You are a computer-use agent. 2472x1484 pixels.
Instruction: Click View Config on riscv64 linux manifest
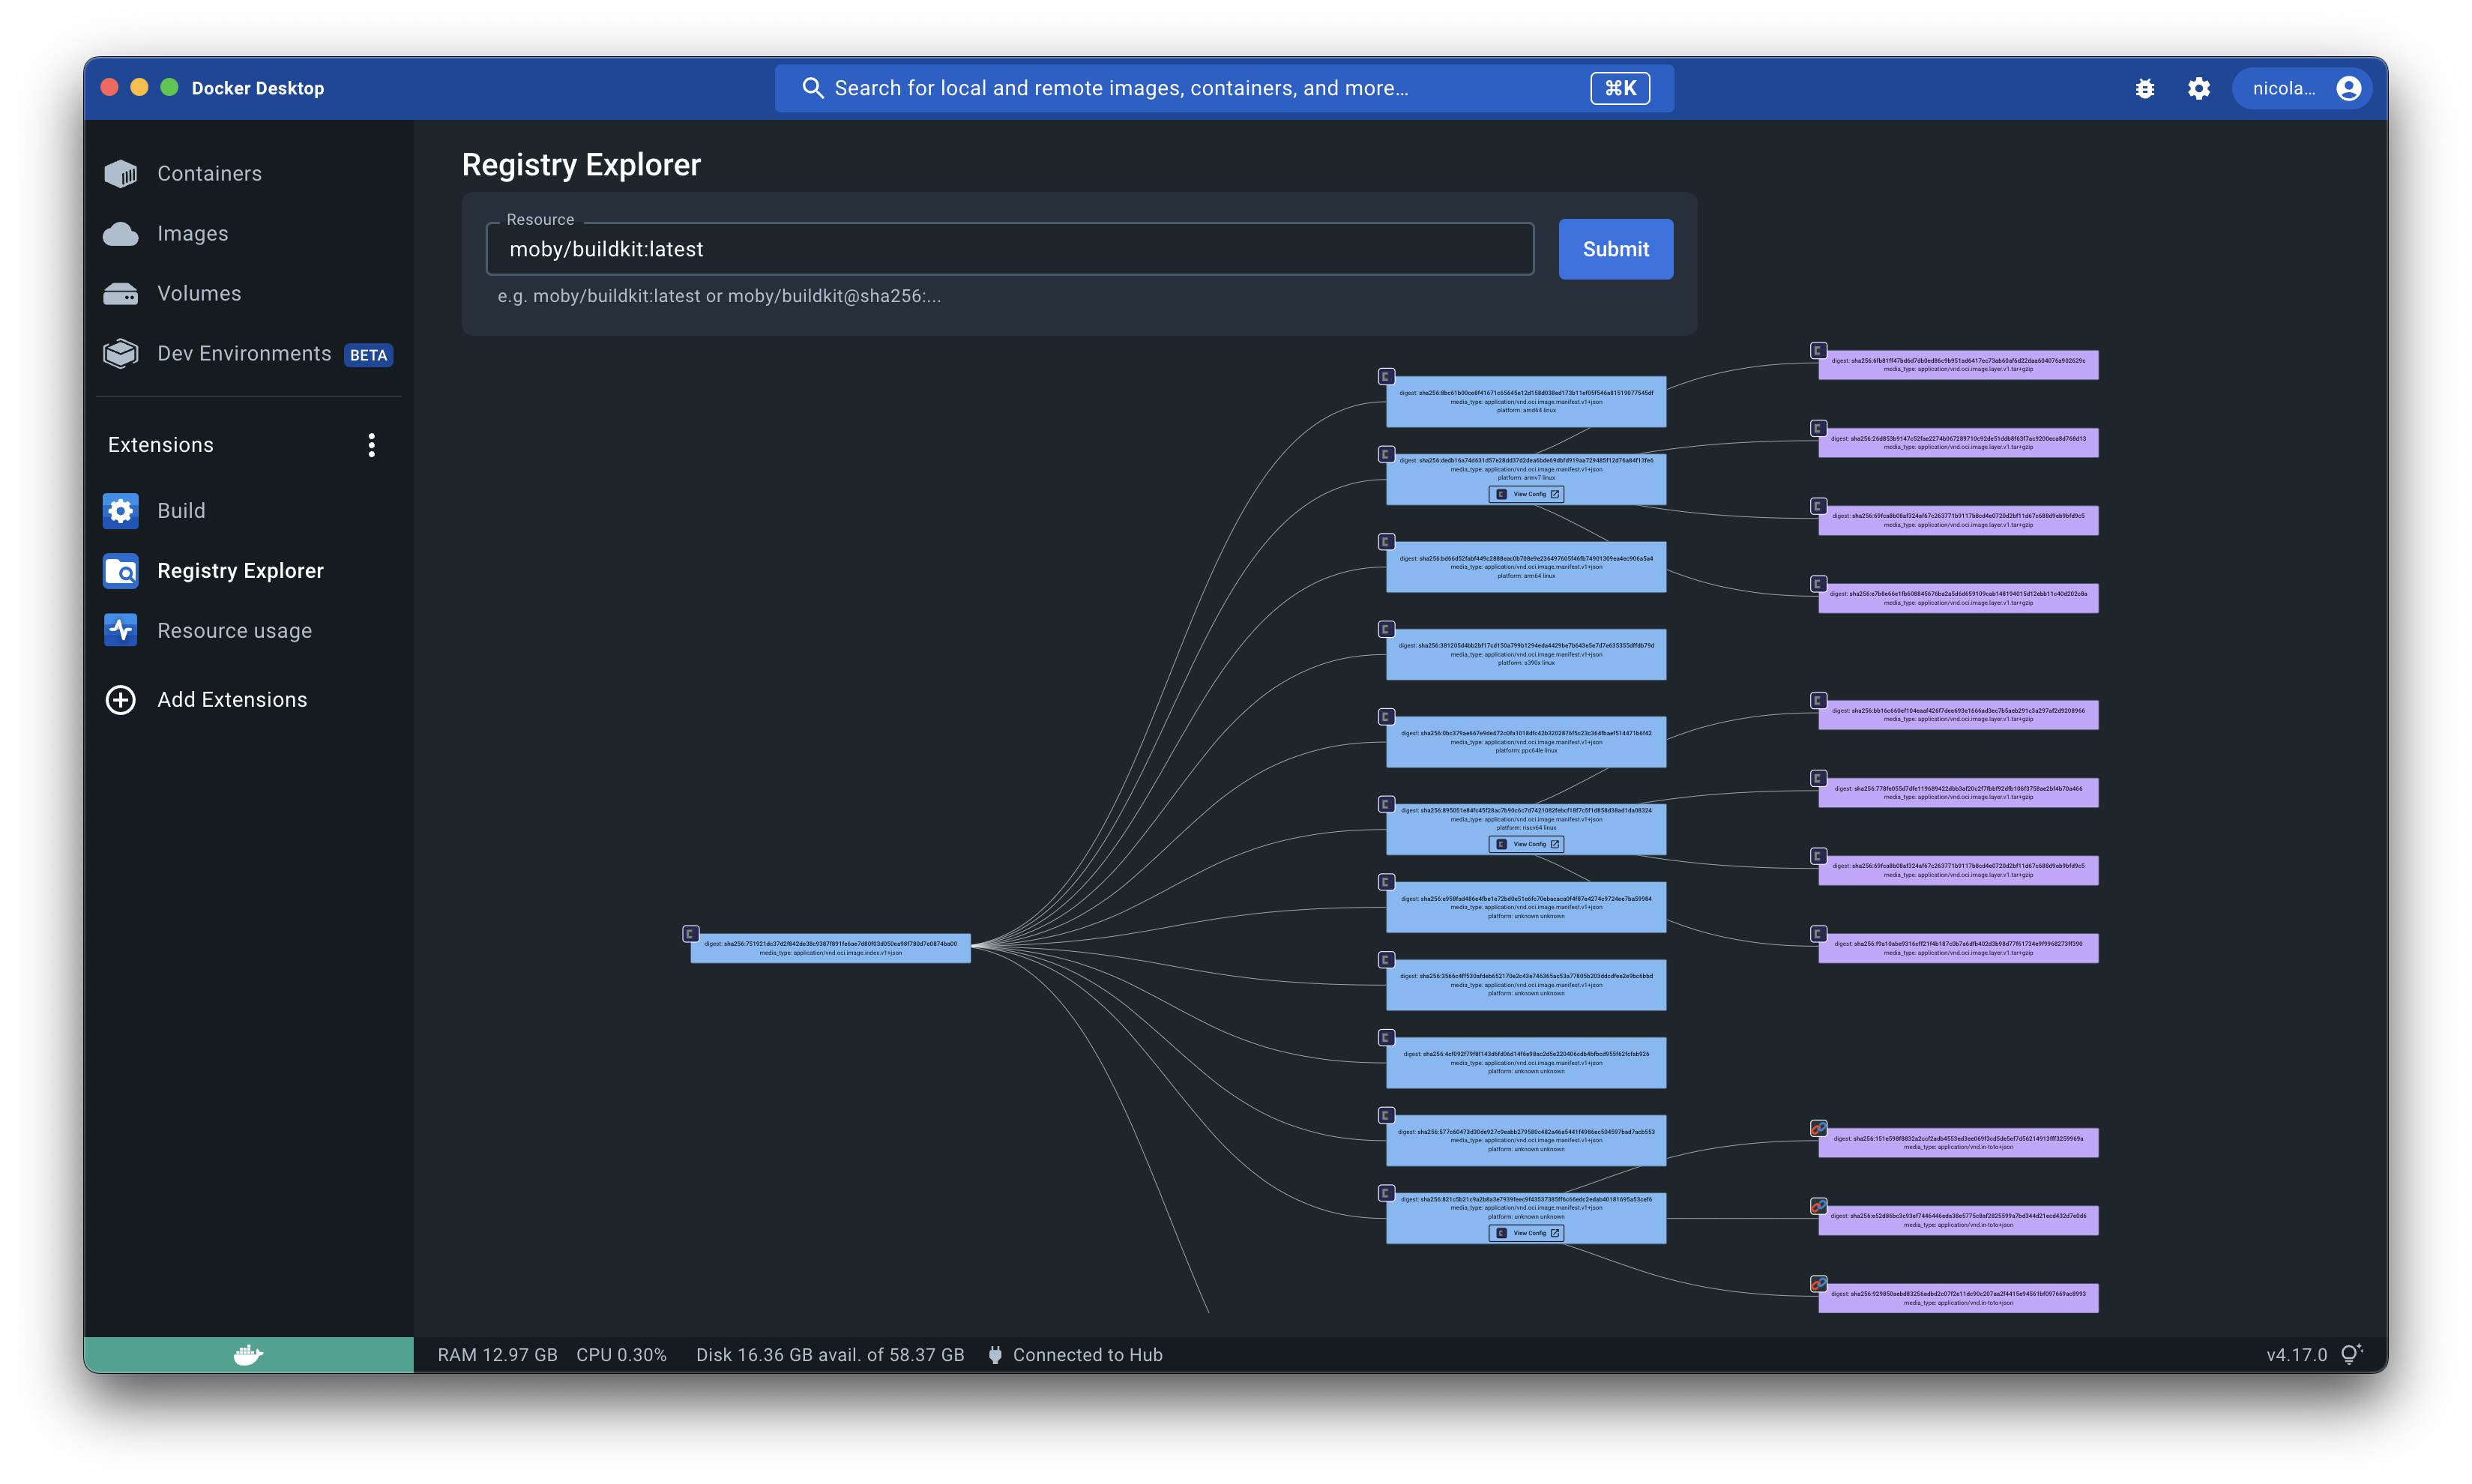pyautogui.click(x=1526, y=844)
